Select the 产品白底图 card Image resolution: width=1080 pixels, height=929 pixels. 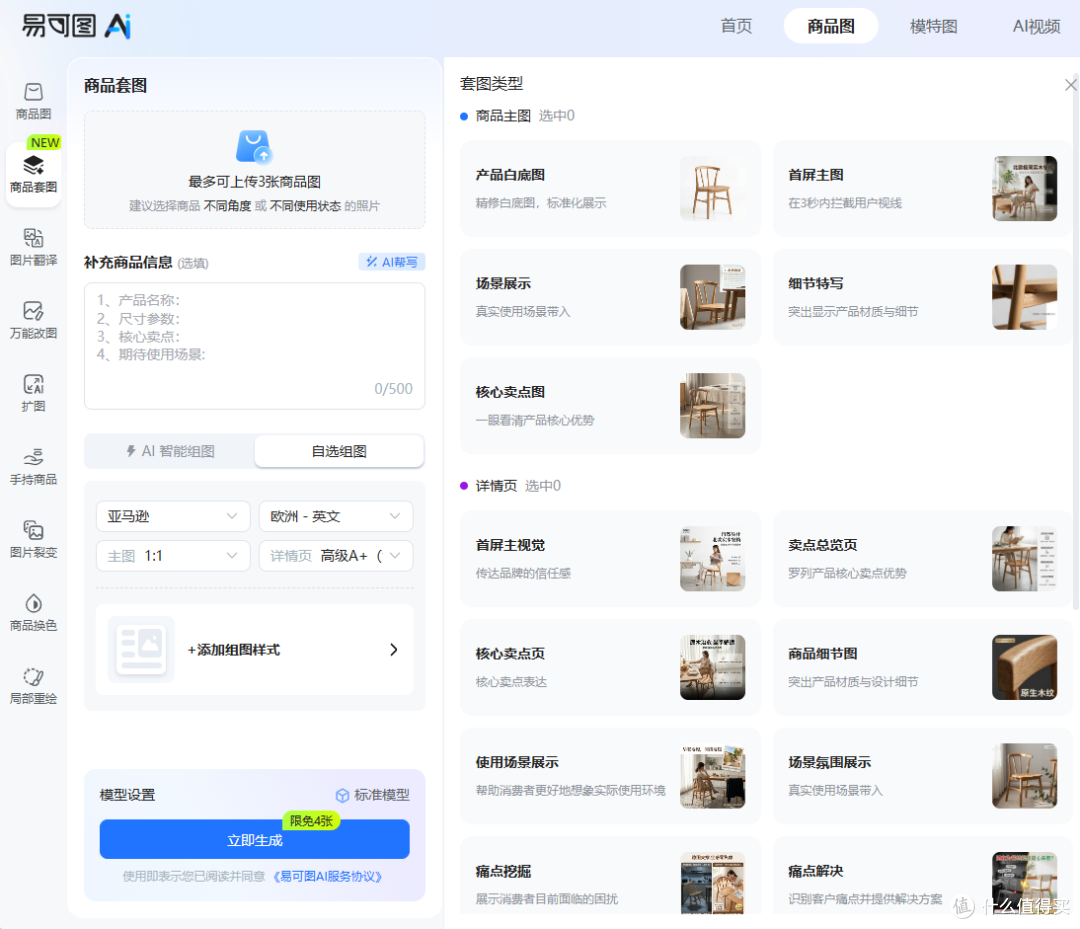(x=610, y=189)
